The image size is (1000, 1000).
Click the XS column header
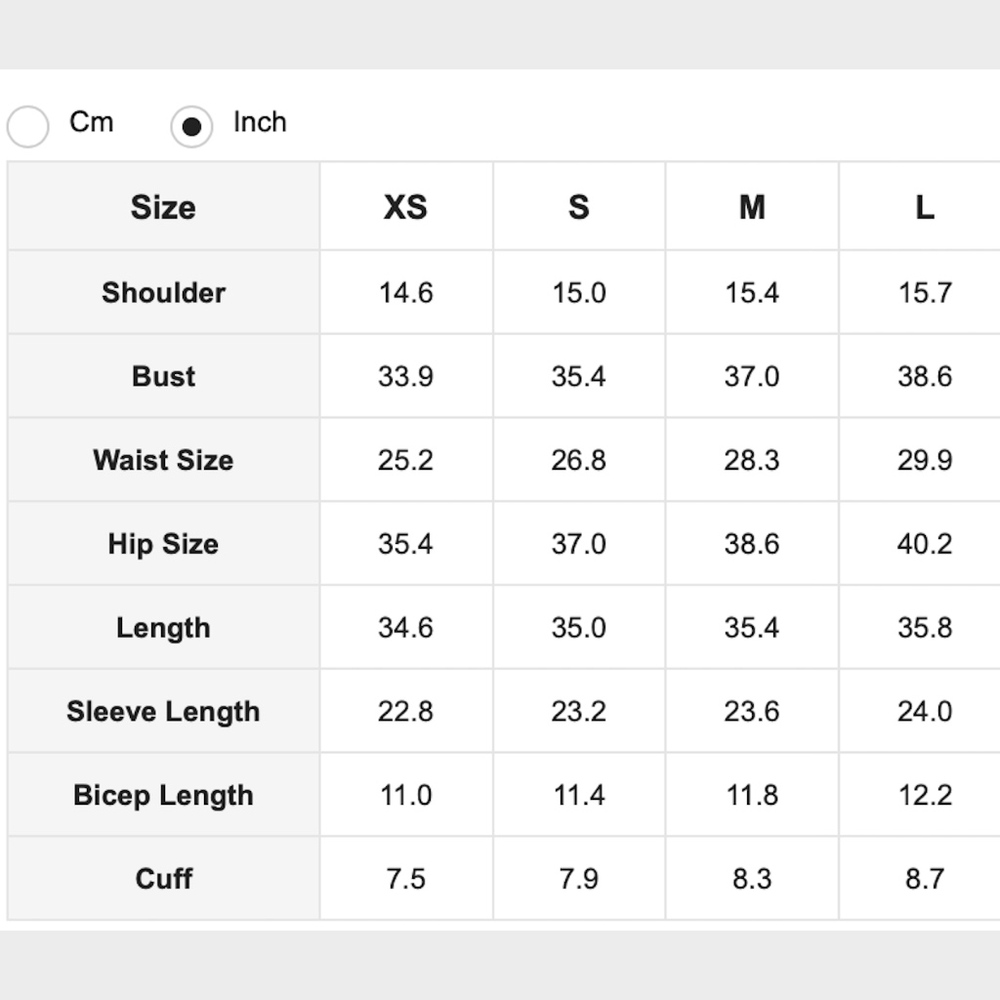click(x=405, y=207)
